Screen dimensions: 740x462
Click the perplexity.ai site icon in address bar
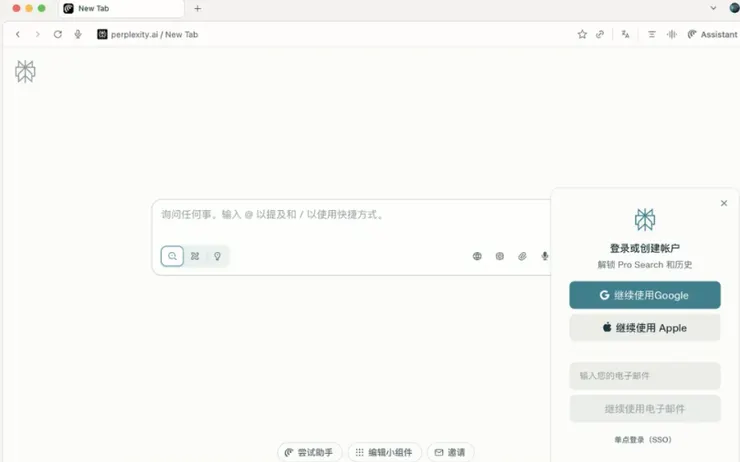pyautogui.click(x=102, y=34)
